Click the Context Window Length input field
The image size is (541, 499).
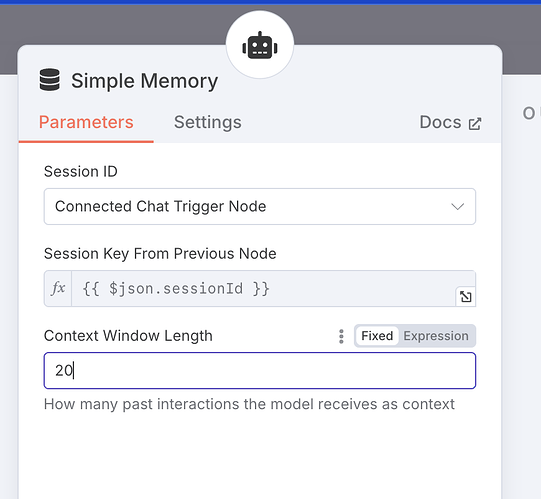[260, 371]
